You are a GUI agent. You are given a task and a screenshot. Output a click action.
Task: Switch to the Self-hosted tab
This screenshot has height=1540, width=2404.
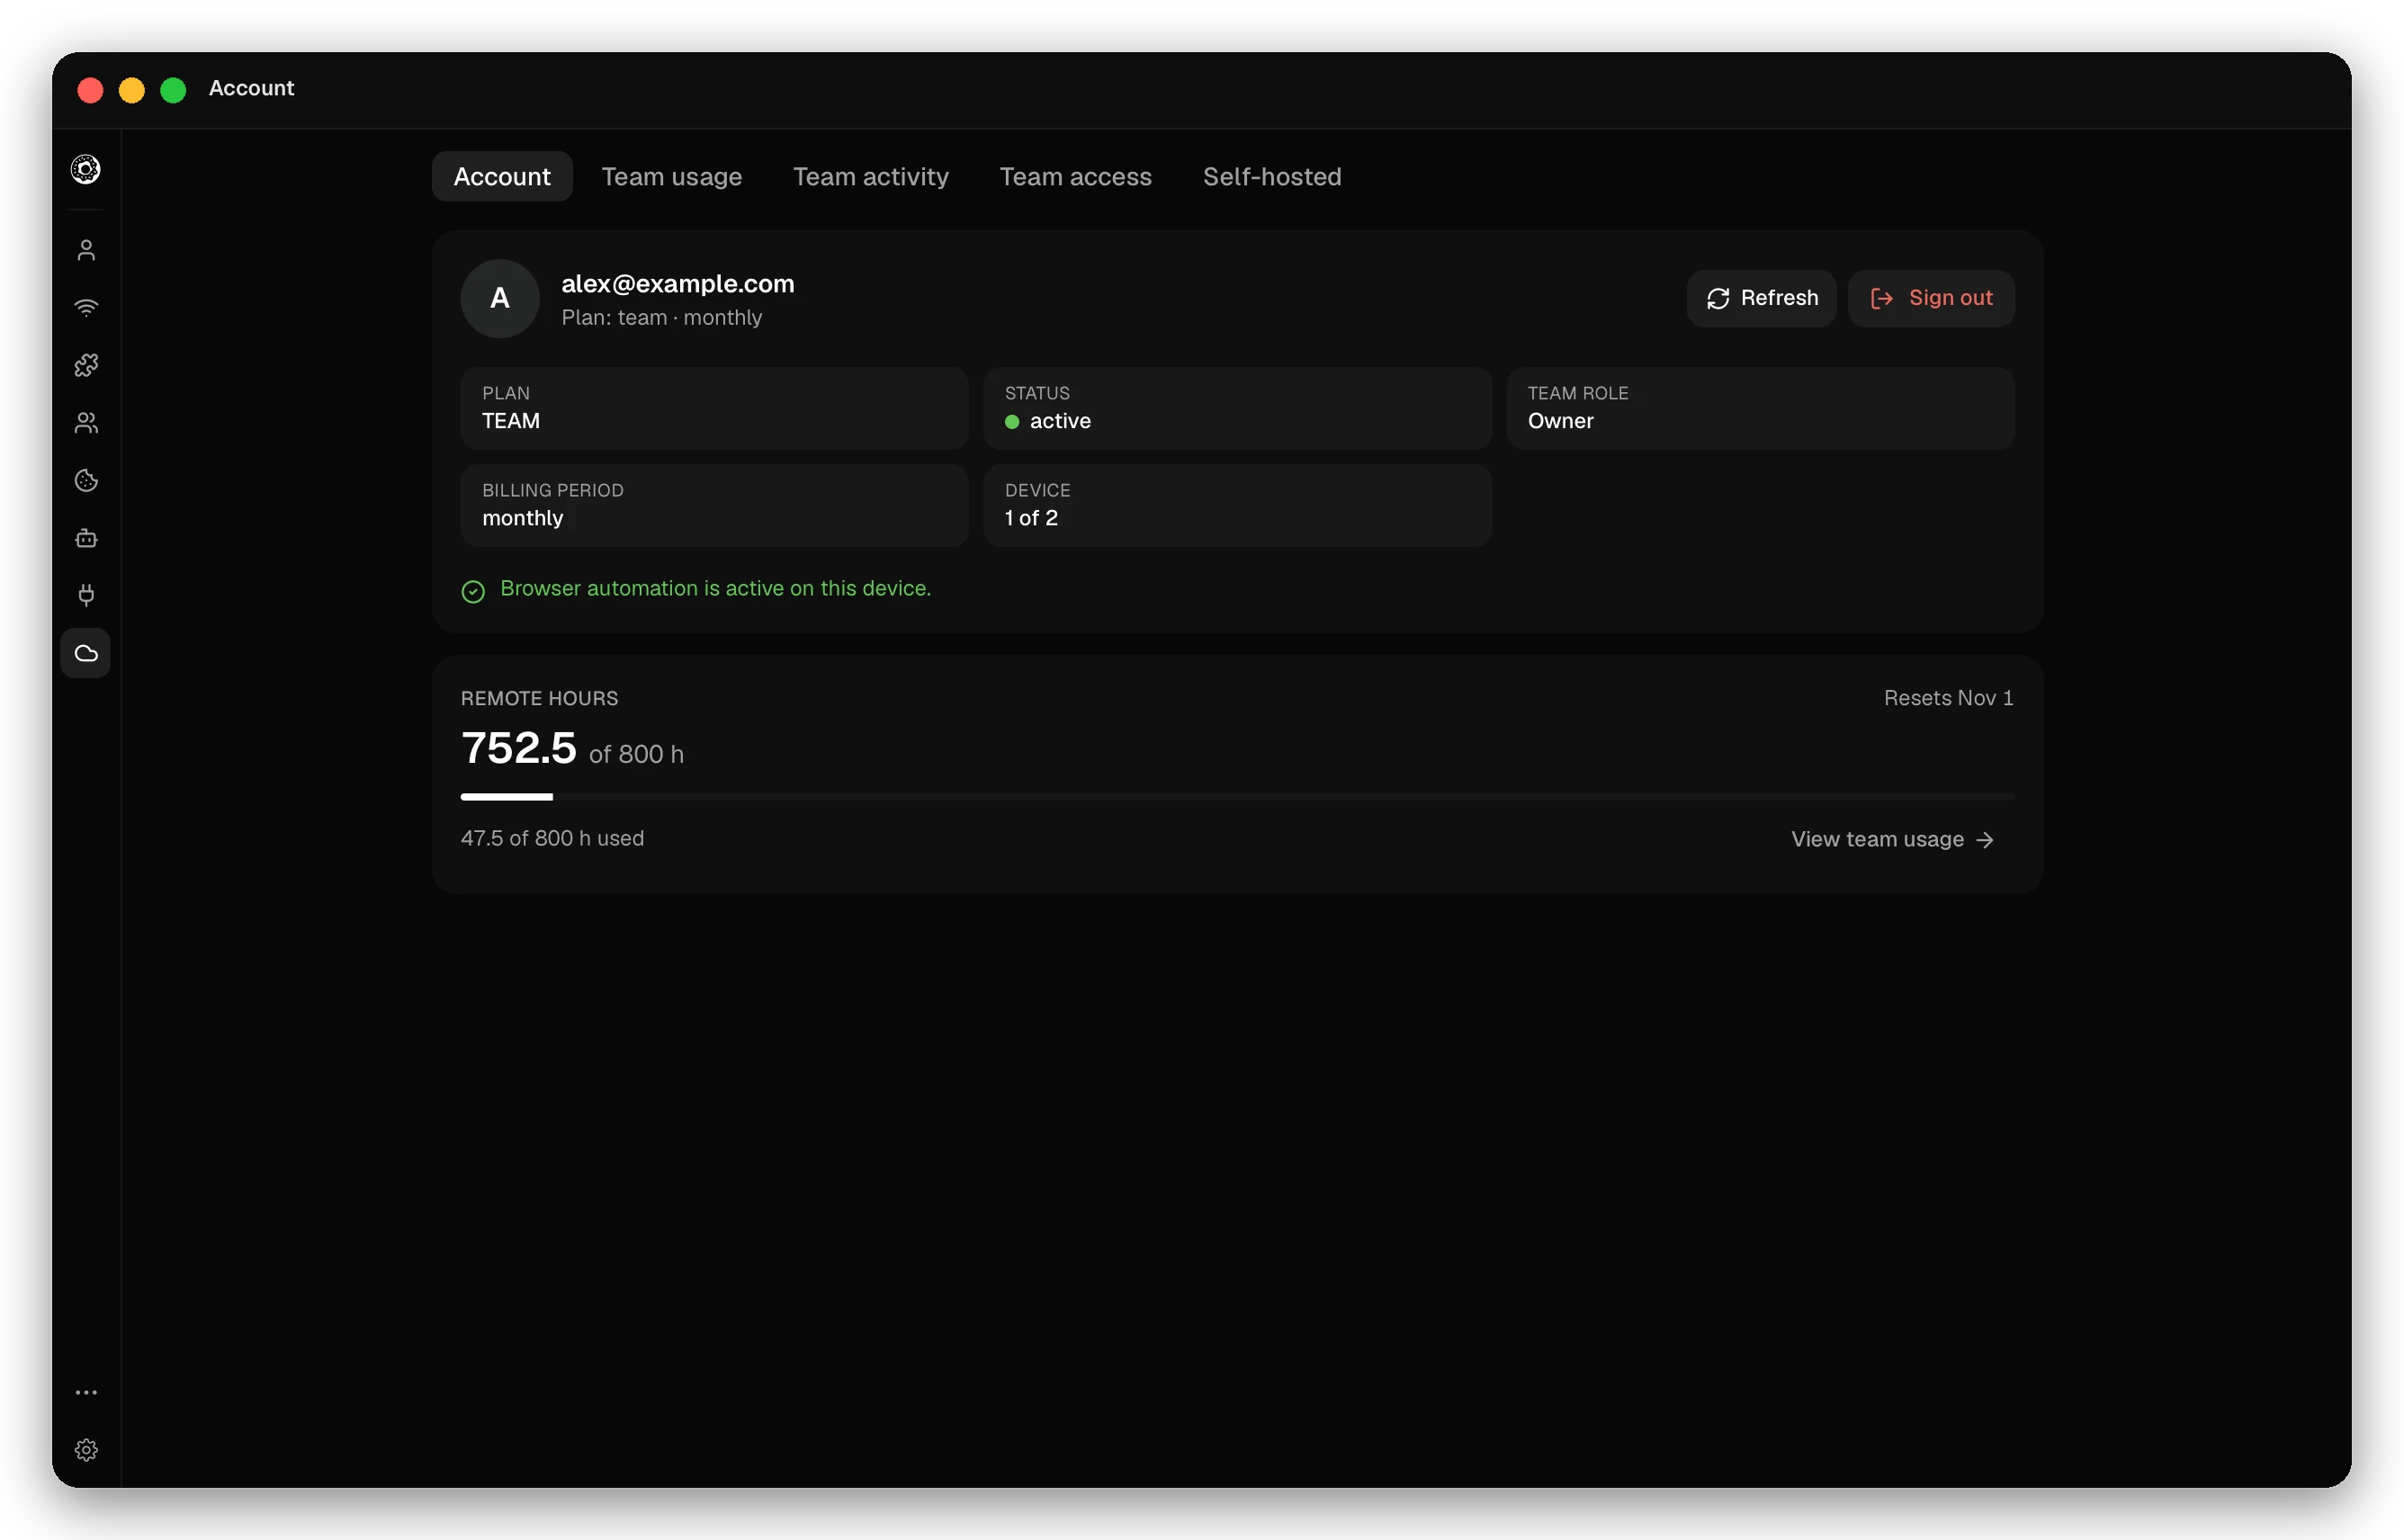[1271, 177]
